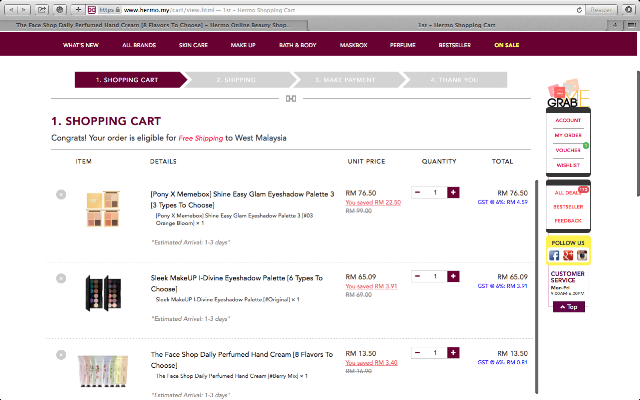
Task: Click the cart list vertical scrollbar
Action: [x=536, y=286]
